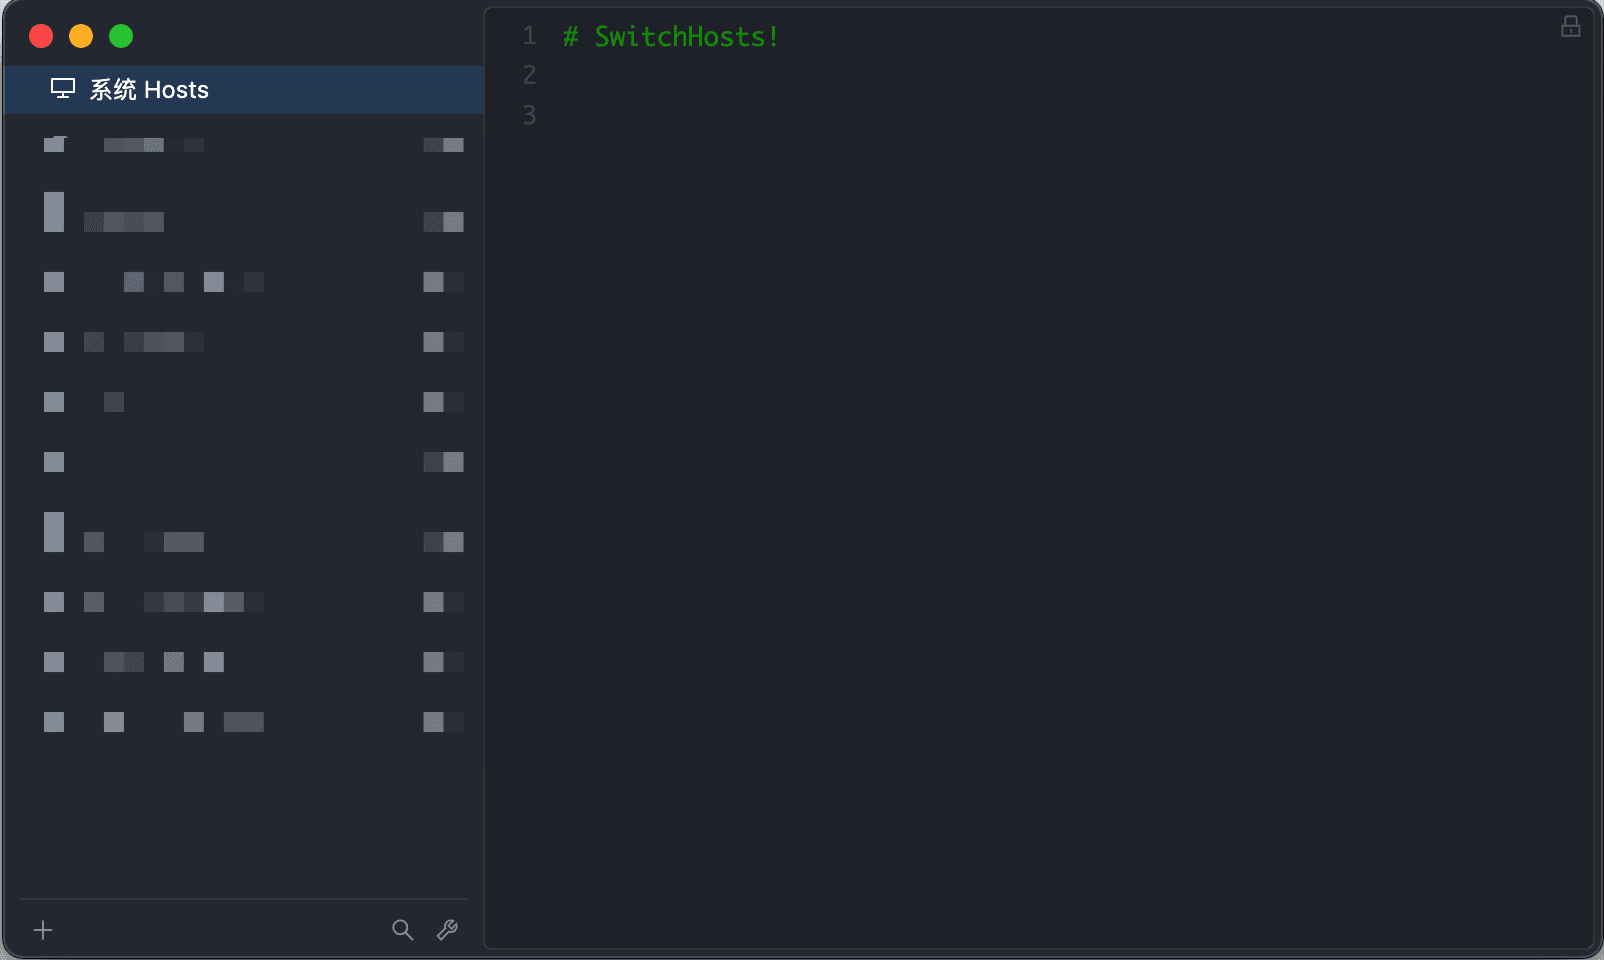Open preferences via the wrench icon
The width and height of the screenshot is (1604, 960).
point(447,930)
